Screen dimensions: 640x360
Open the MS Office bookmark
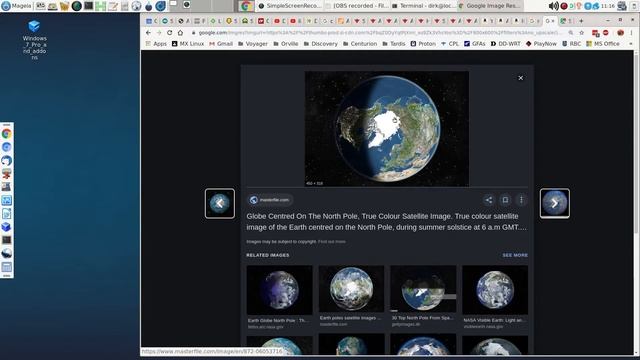click(603, 44)
